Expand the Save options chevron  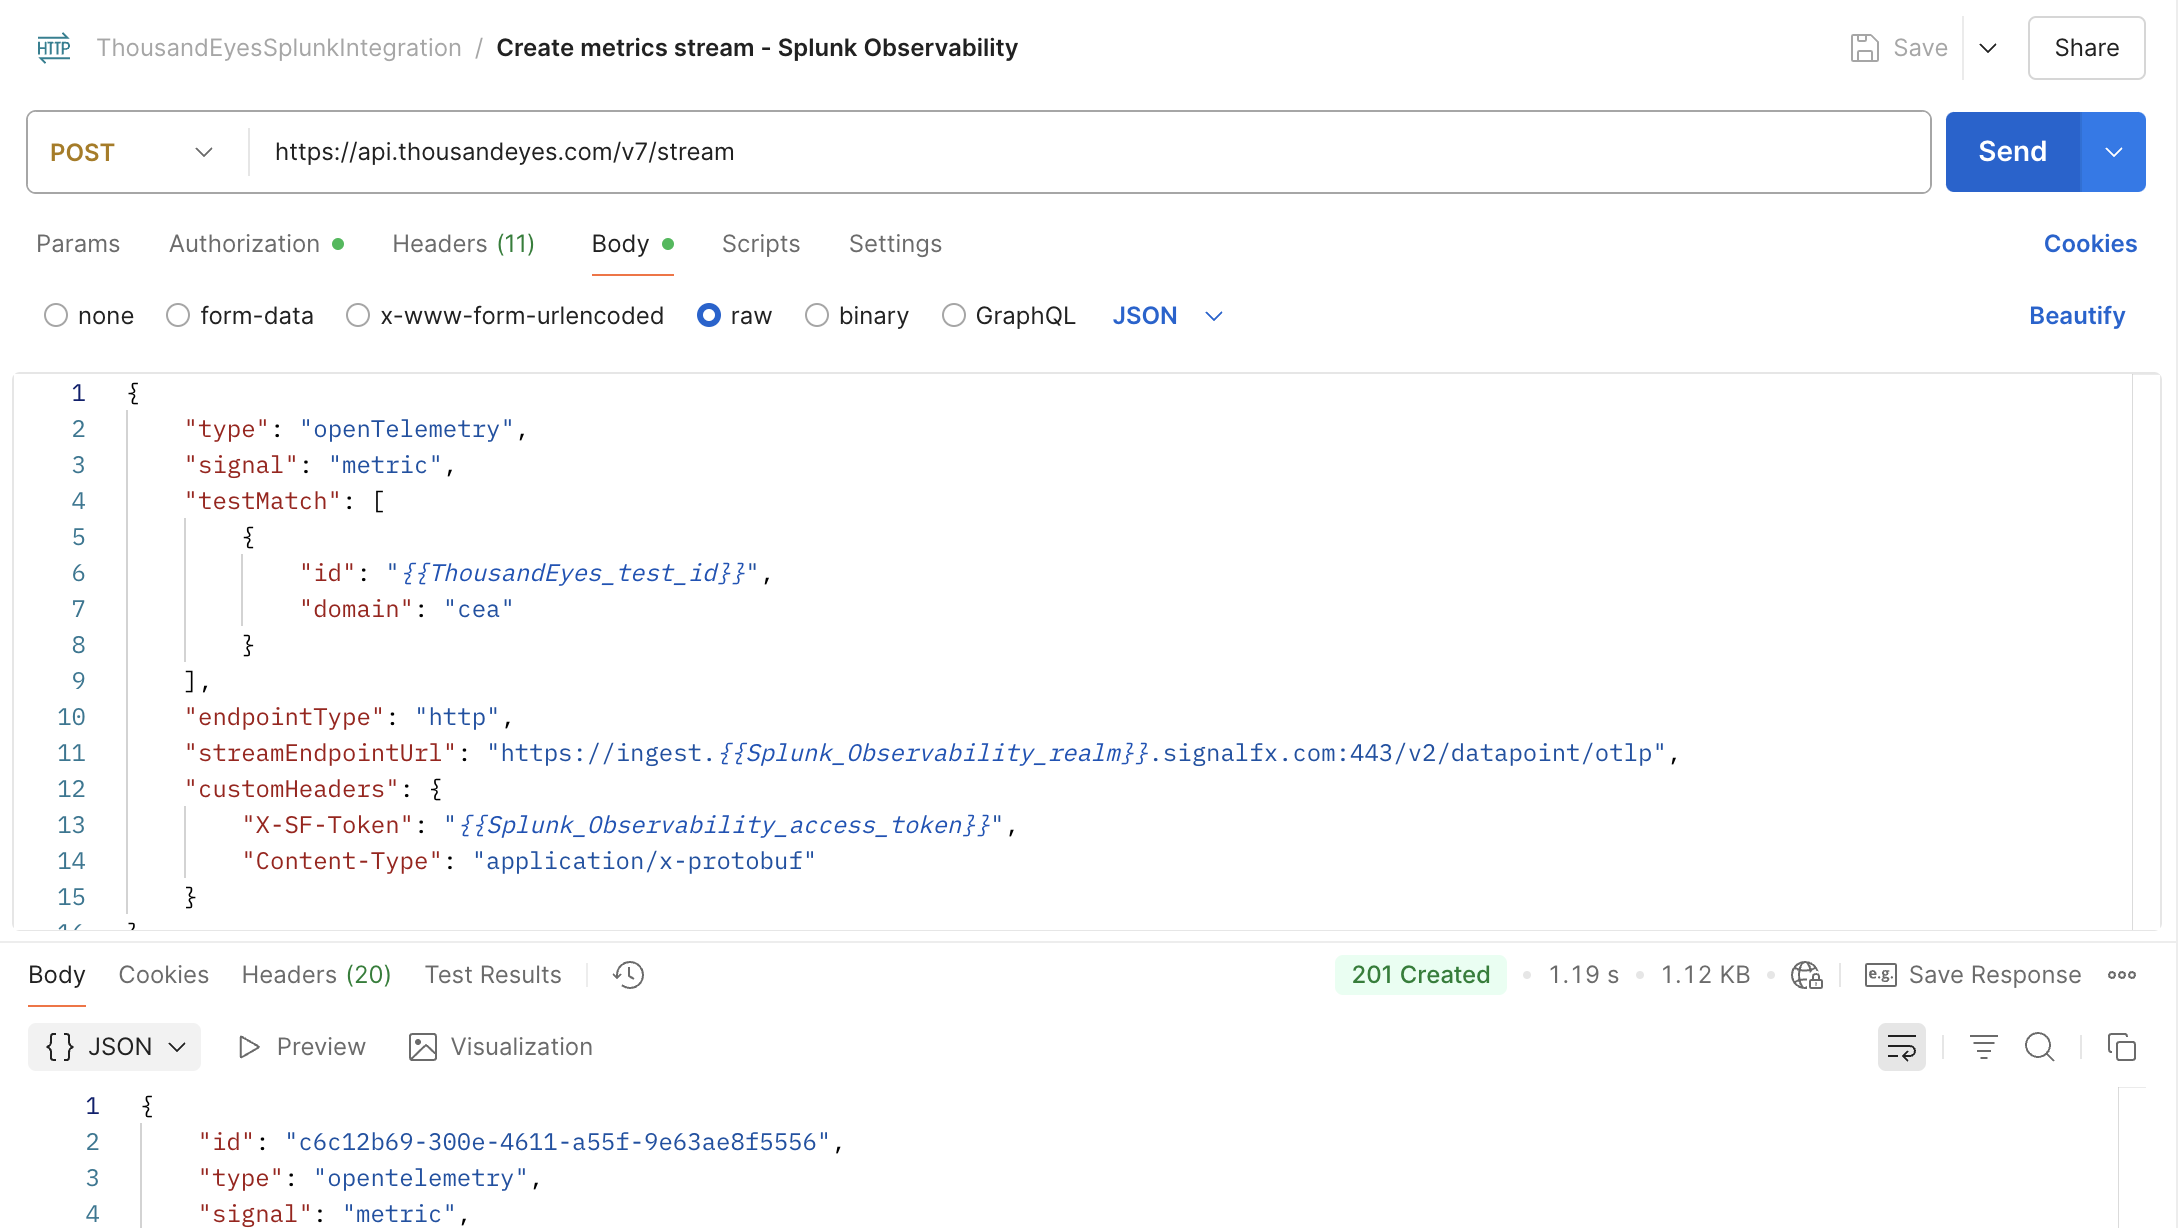click(1988, 48)
